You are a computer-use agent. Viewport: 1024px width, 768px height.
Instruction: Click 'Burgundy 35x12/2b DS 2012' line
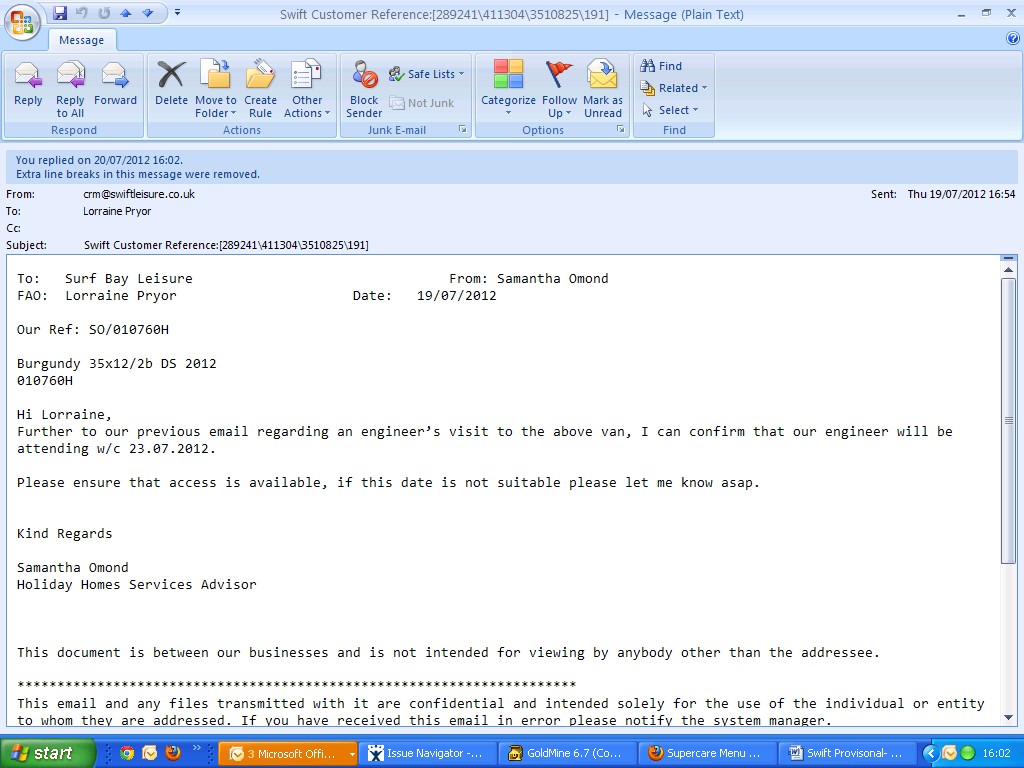(x=116, y=363)
